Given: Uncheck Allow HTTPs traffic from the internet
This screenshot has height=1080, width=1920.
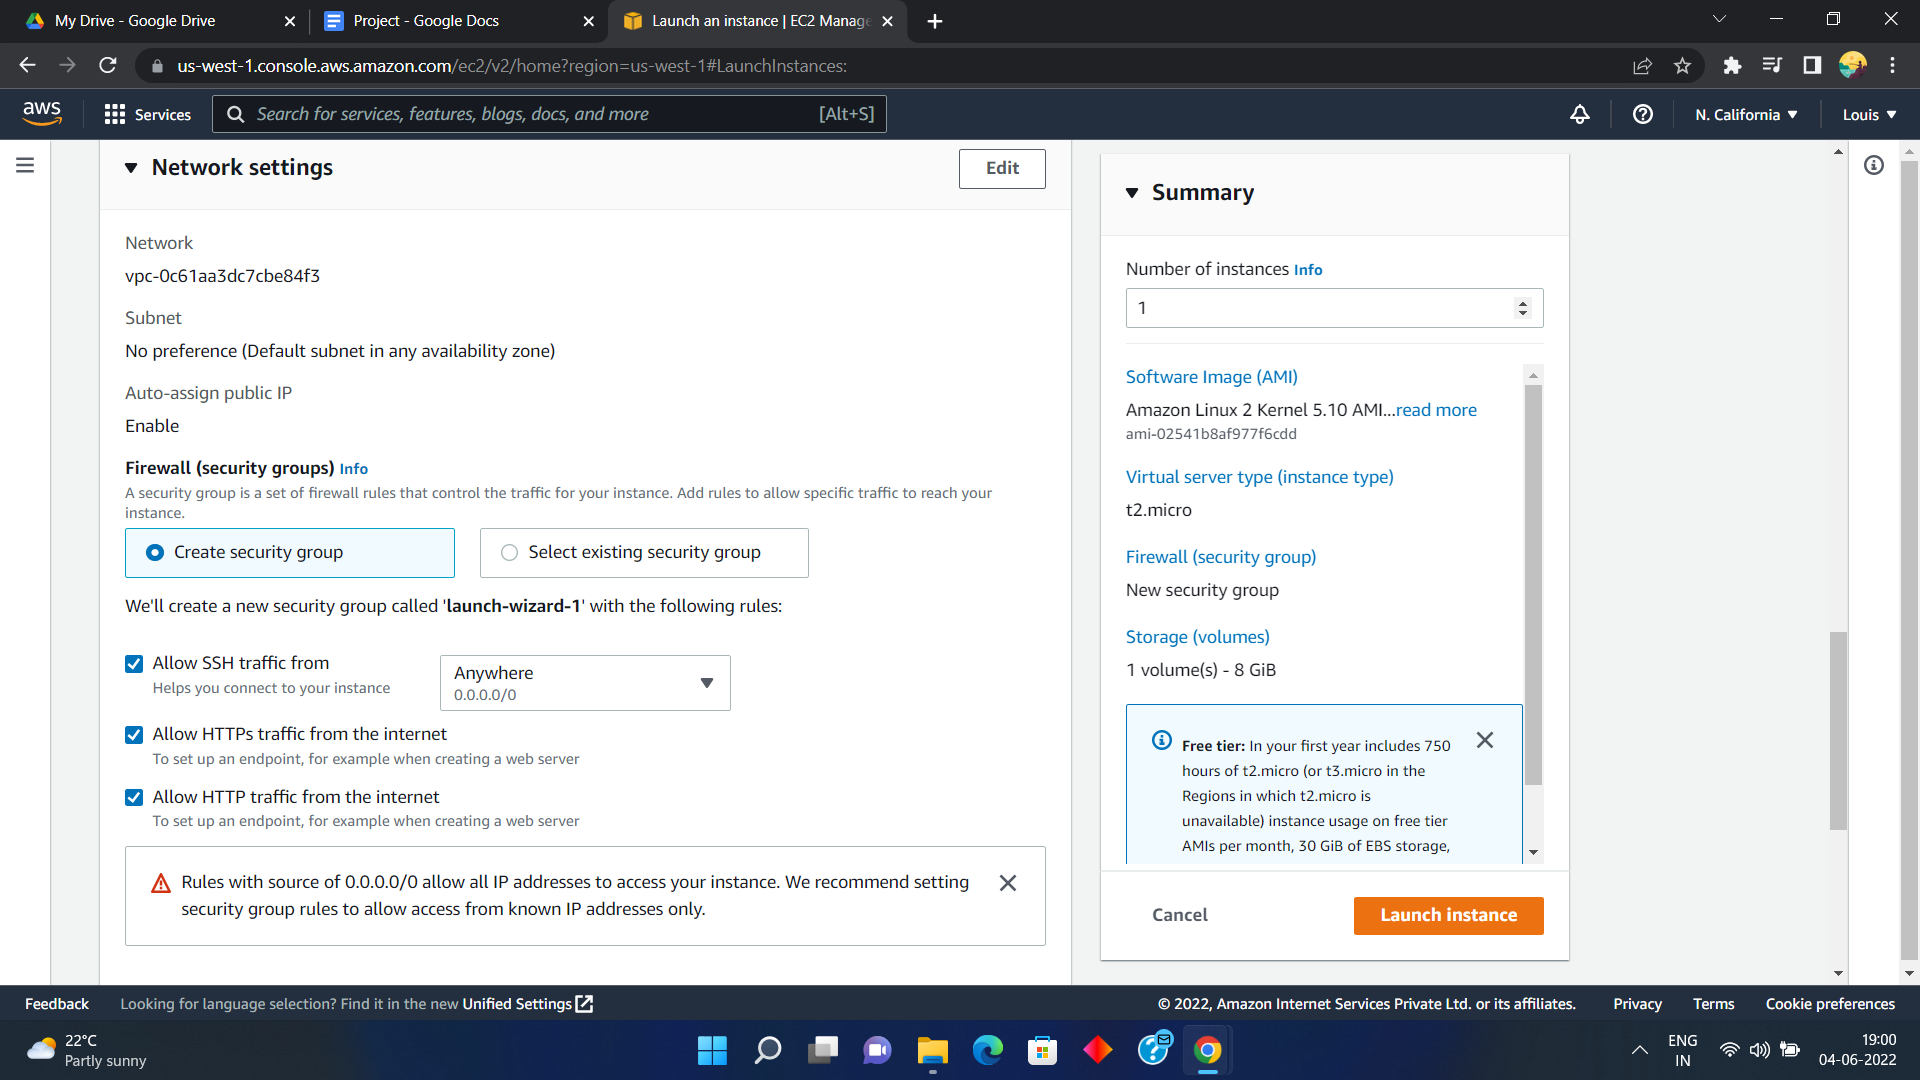Looking at the screenshot, I should click(x=134, y=735).
